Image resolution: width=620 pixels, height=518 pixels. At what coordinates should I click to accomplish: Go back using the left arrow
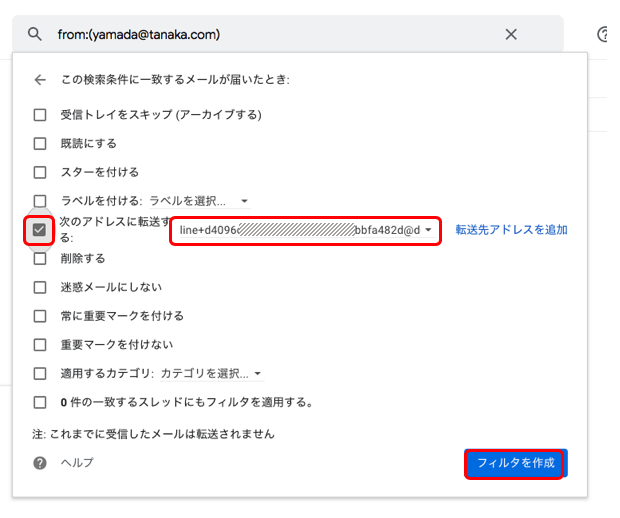point(40,80)
